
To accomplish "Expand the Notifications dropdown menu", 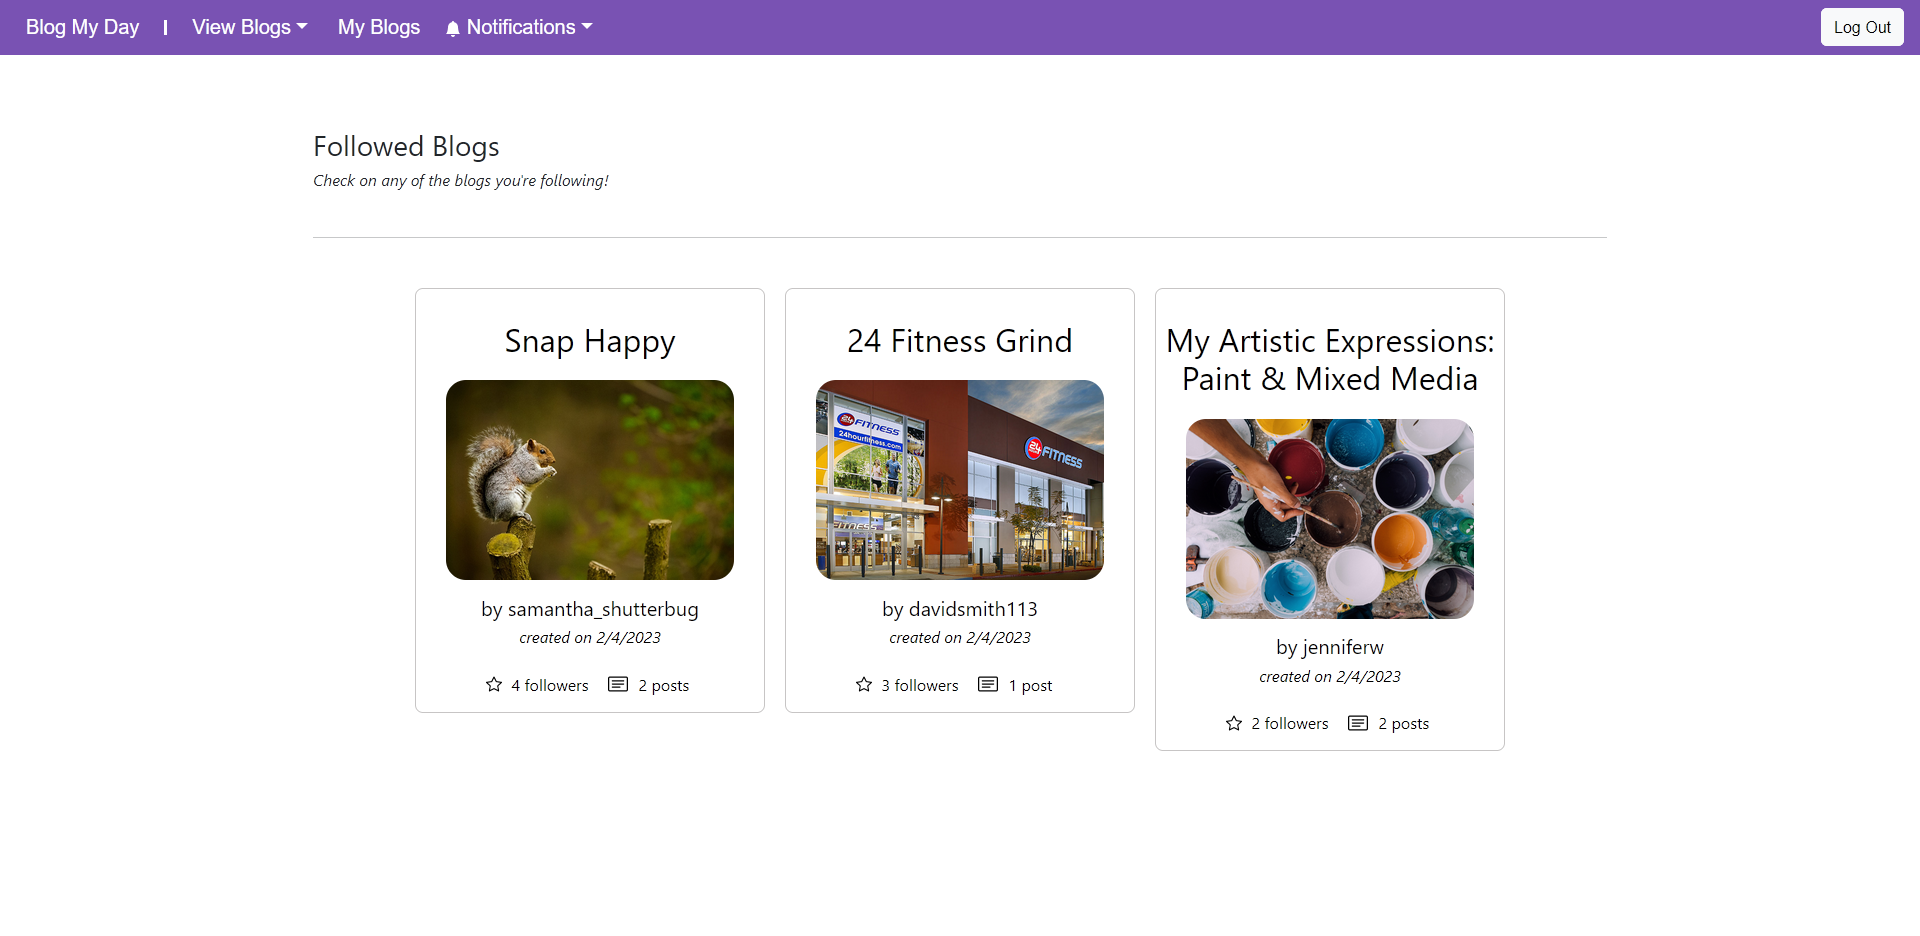I will click(x=518, y=27).
